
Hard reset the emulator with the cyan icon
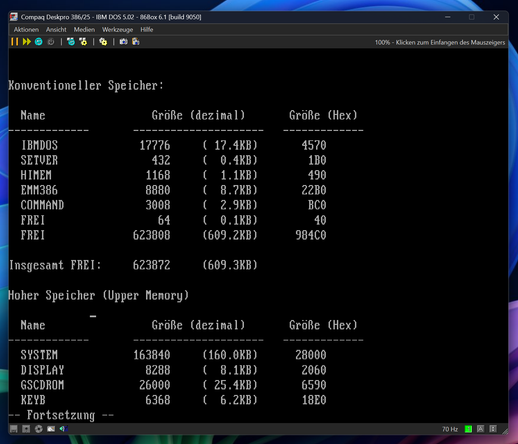tap(39, 42)
